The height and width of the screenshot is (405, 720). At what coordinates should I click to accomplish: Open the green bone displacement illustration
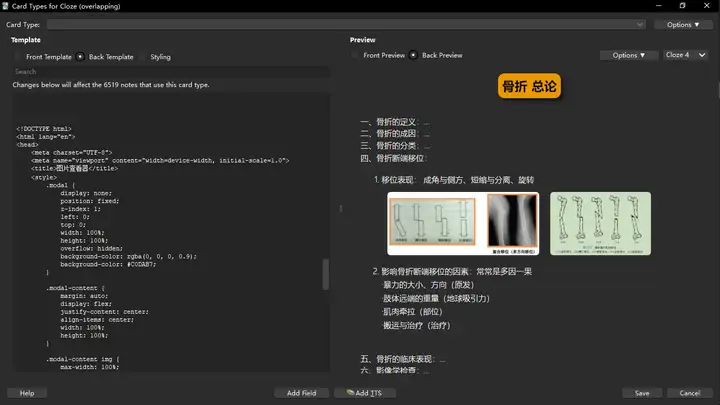click(x=600, y=222)
